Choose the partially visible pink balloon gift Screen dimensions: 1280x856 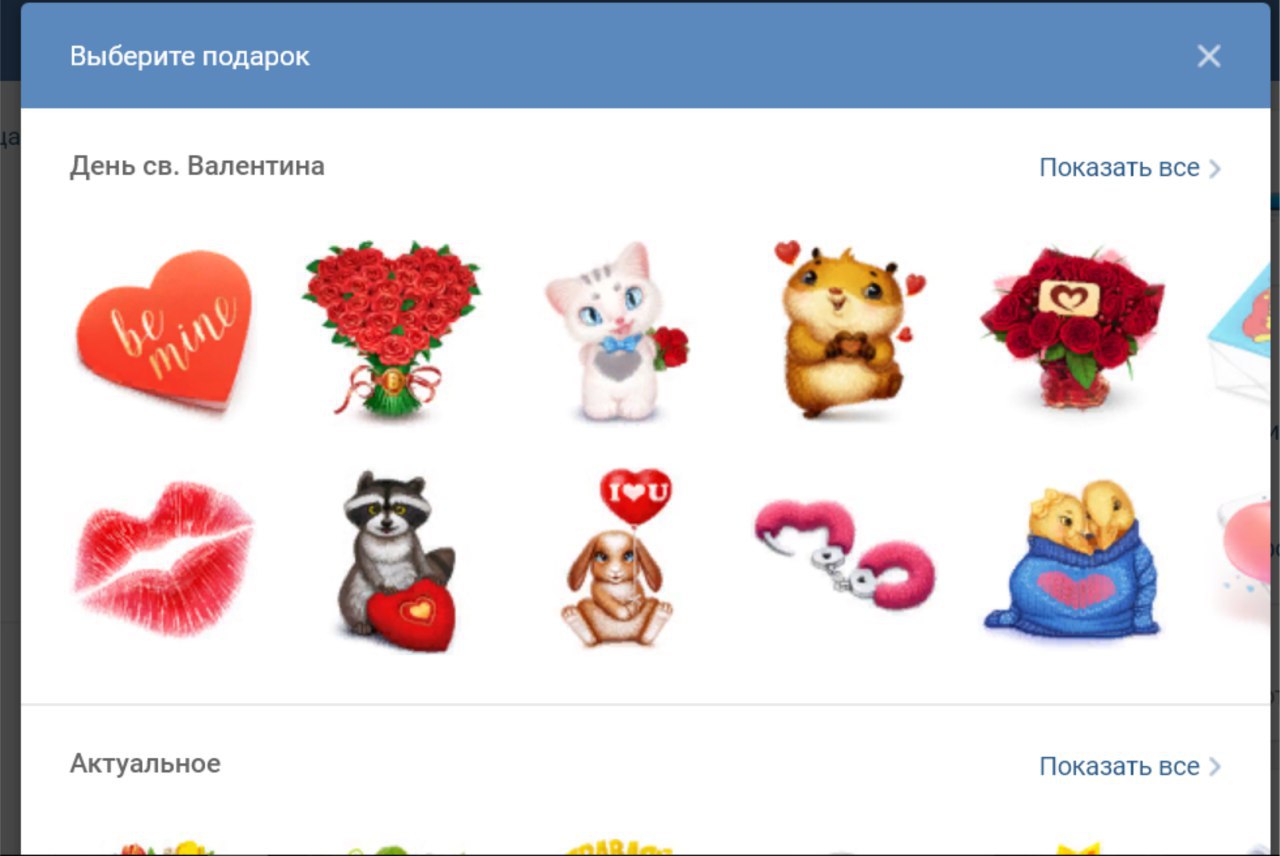[x=1245, y=550]
